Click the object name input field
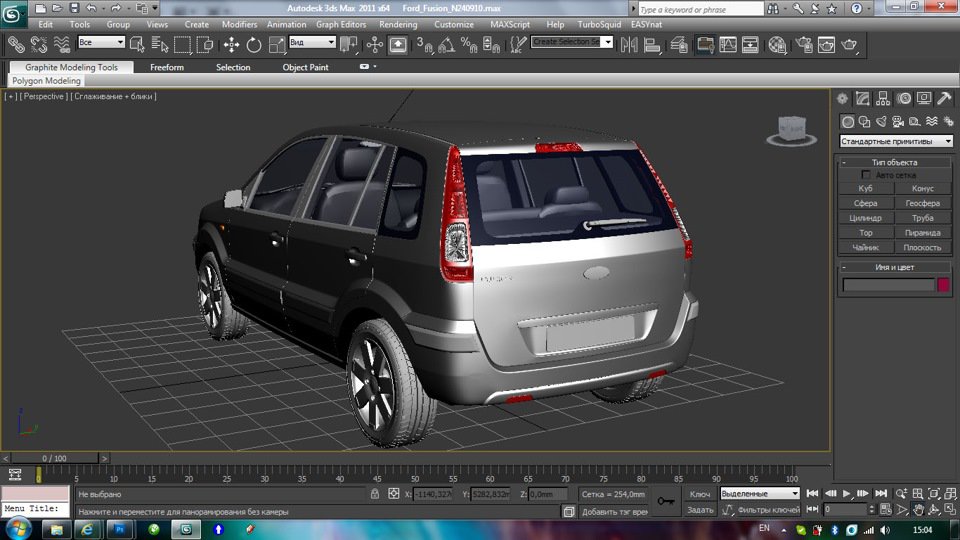The image size is (960, 540). point(888,285)
